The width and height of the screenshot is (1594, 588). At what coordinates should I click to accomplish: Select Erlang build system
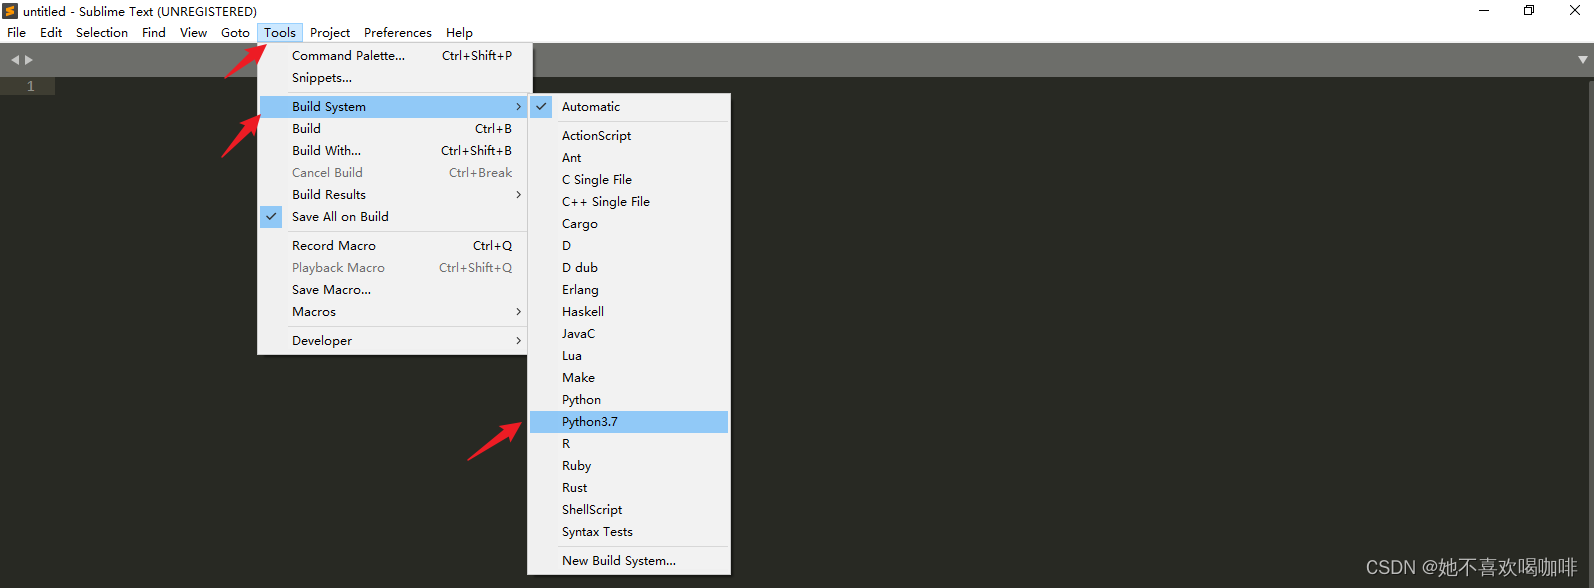(629, 289)
